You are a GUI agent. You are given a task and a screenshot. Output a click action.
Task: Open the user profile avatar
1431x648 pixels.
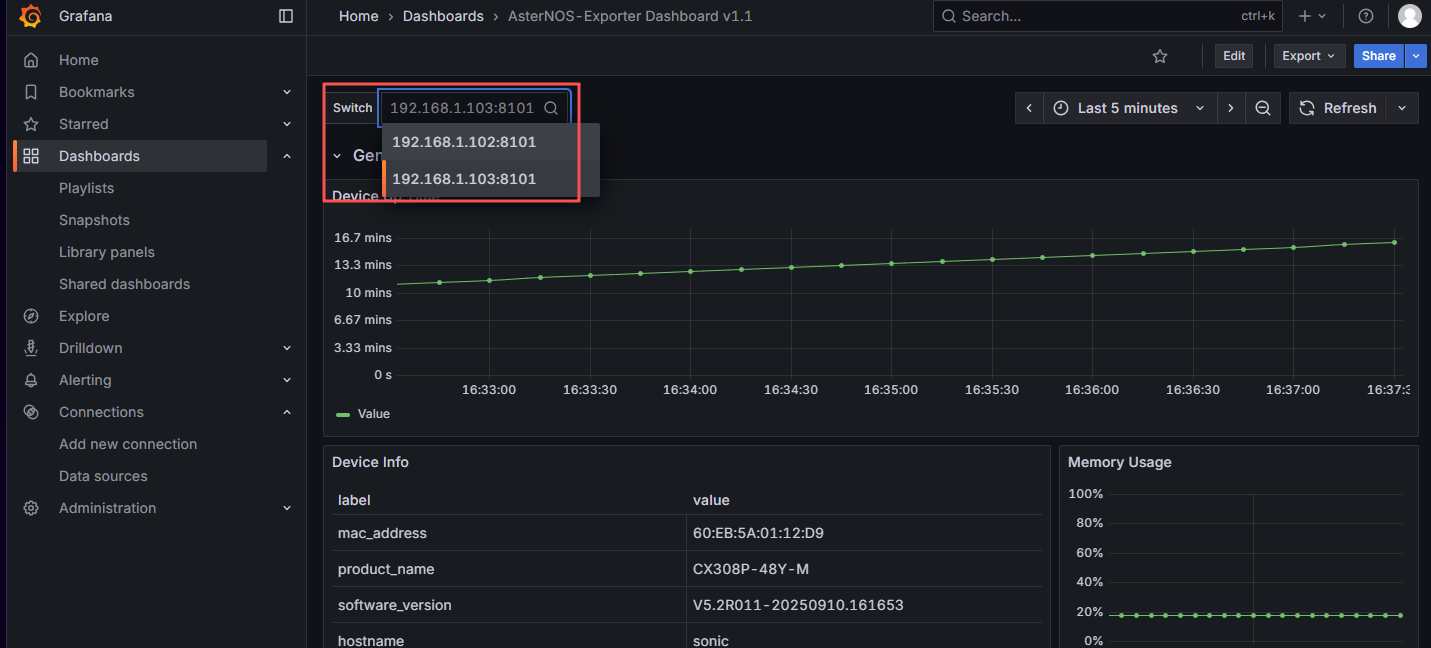click(x=1409, y=16)
